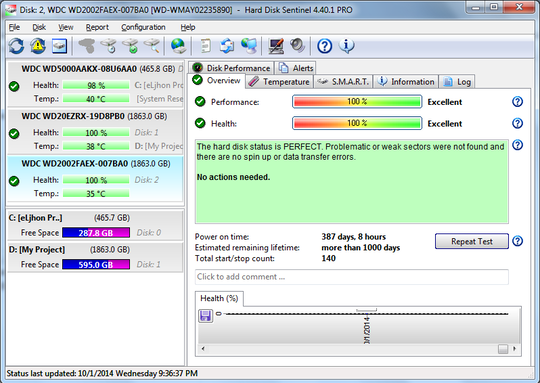Click the help icon next to Health rating
This screenshot has width=540, height=383.
click(517, 123)
